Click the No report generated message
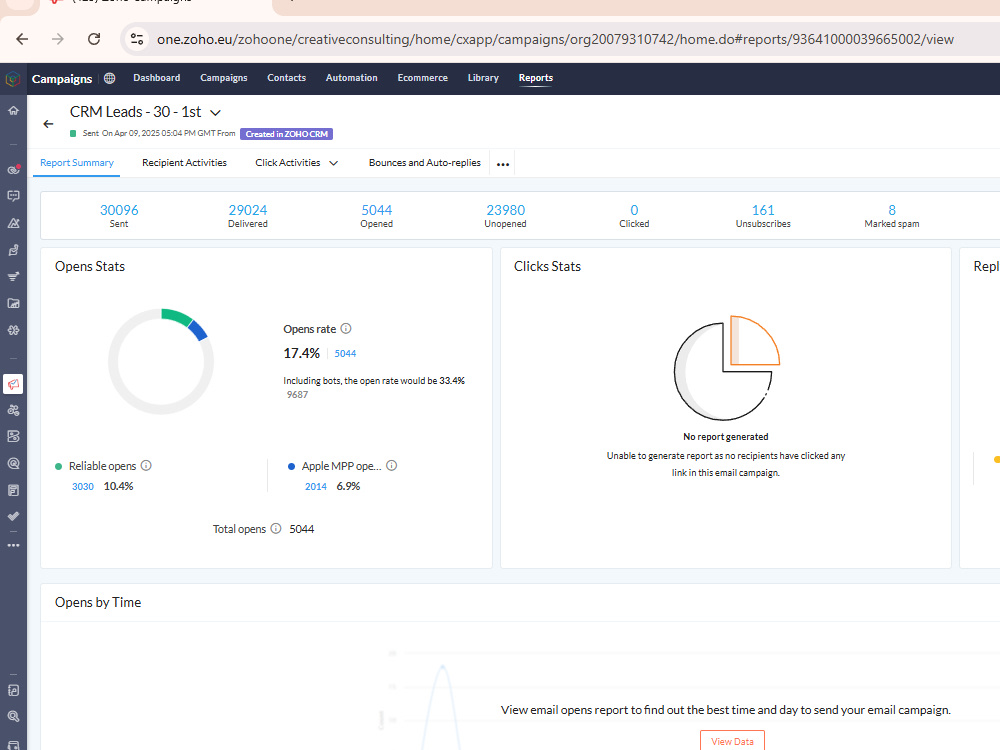Image resolution: width=1000 pixels, height=750 pixels. pos(726,437)
